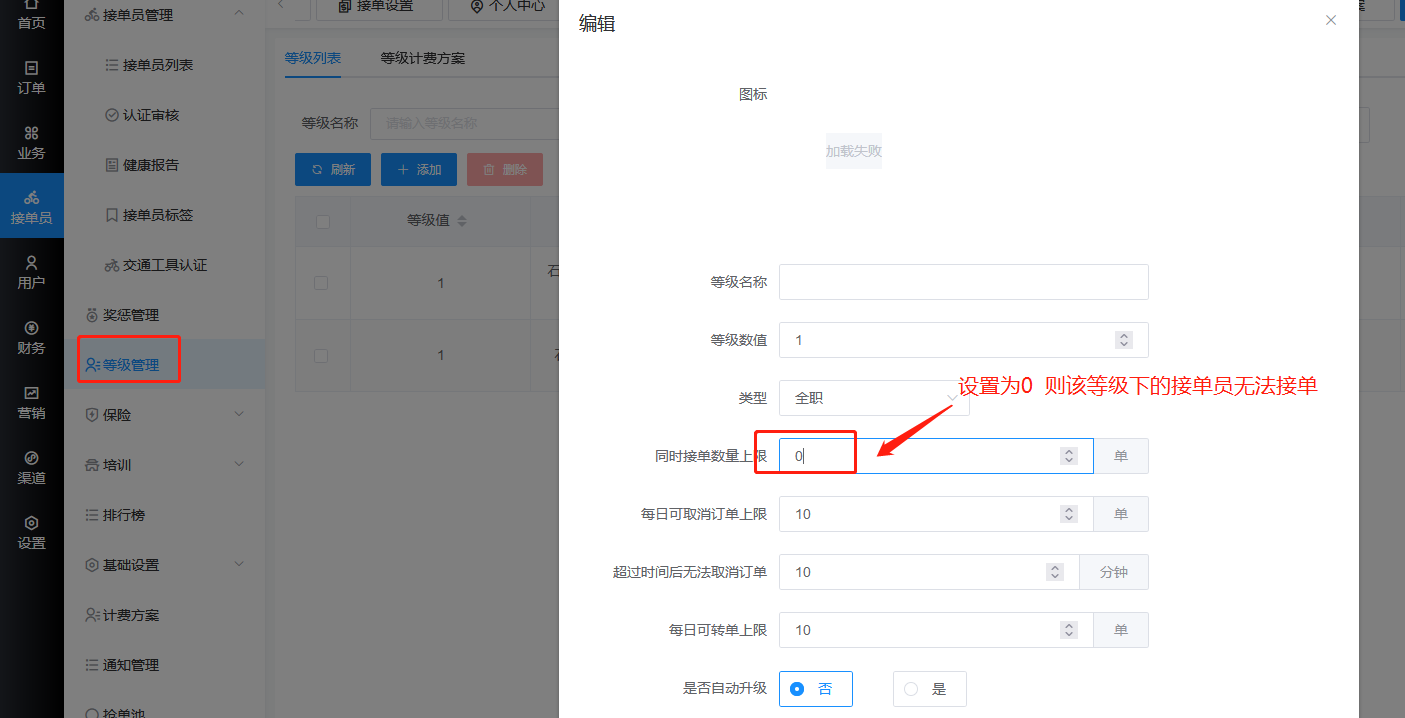This screenshot has width=1405, height=718.
Task: Switch to the 等级计费方案 tab
Action: [x=422, y=58]
